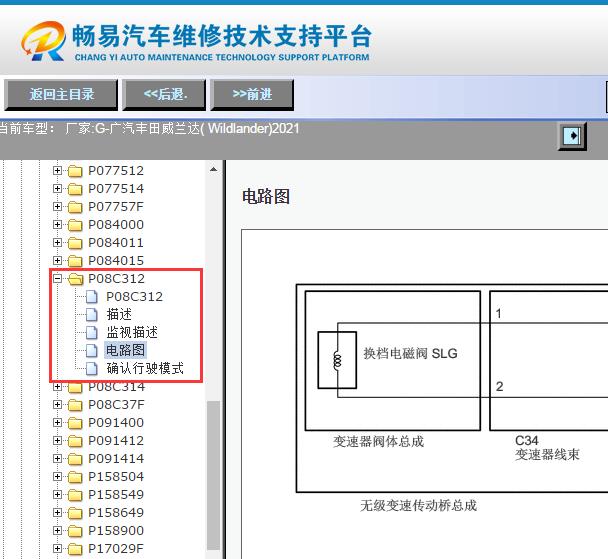Select the P158900 folder label
Viewport: 608px width, 559px height.
click(116, 531)
